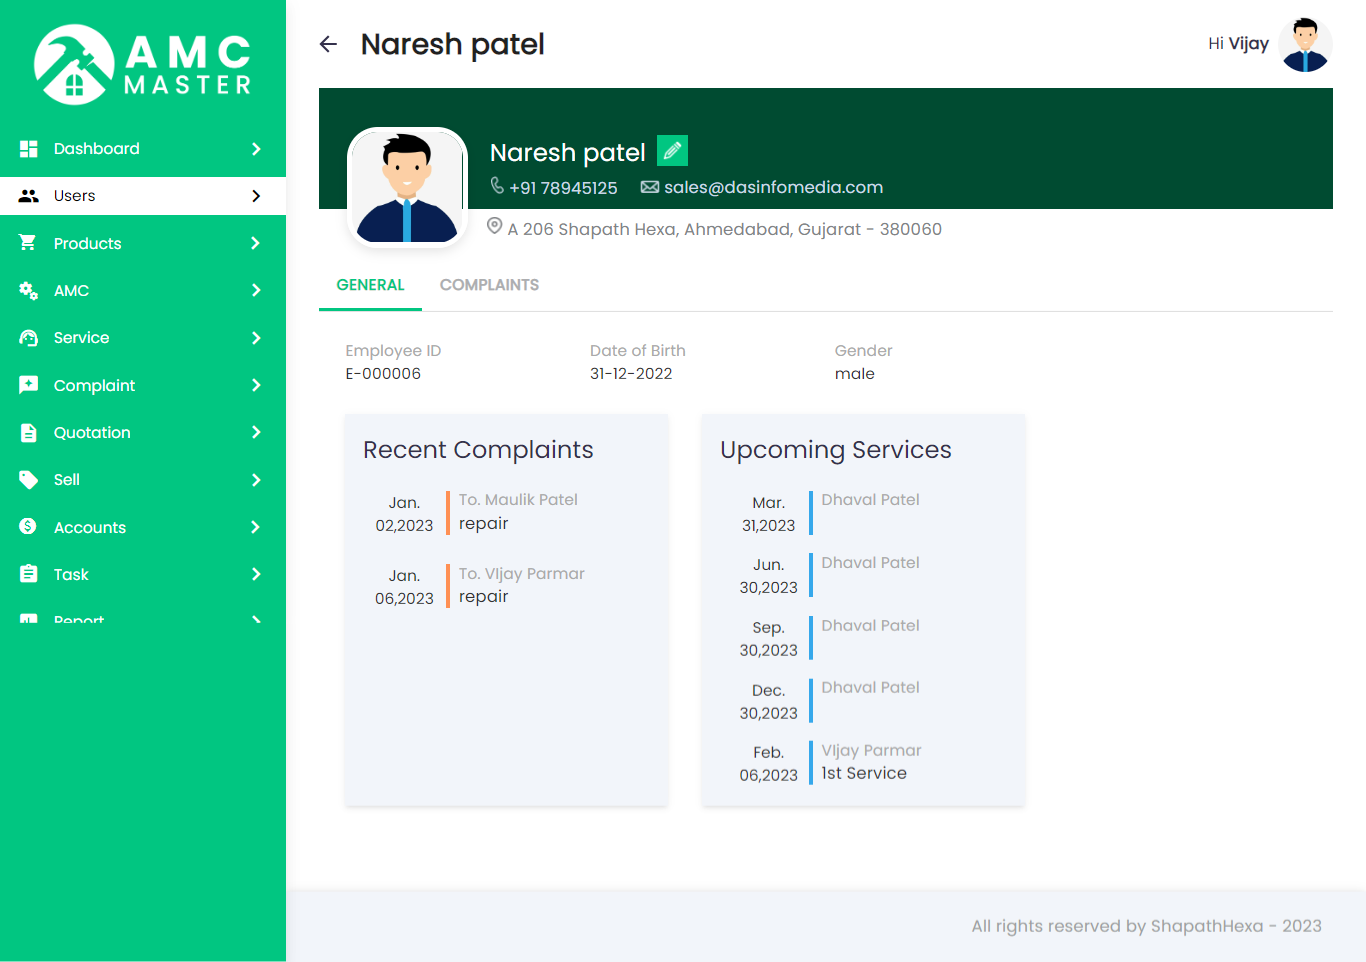The height and width of the screenshot is (962, 1366).
Task: Select the General tab
Action: [370, 285]
